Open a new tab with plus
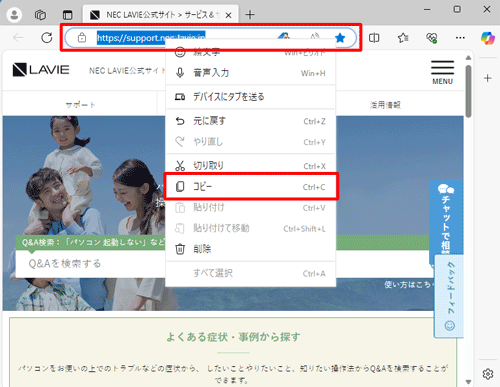 [250, 15]
